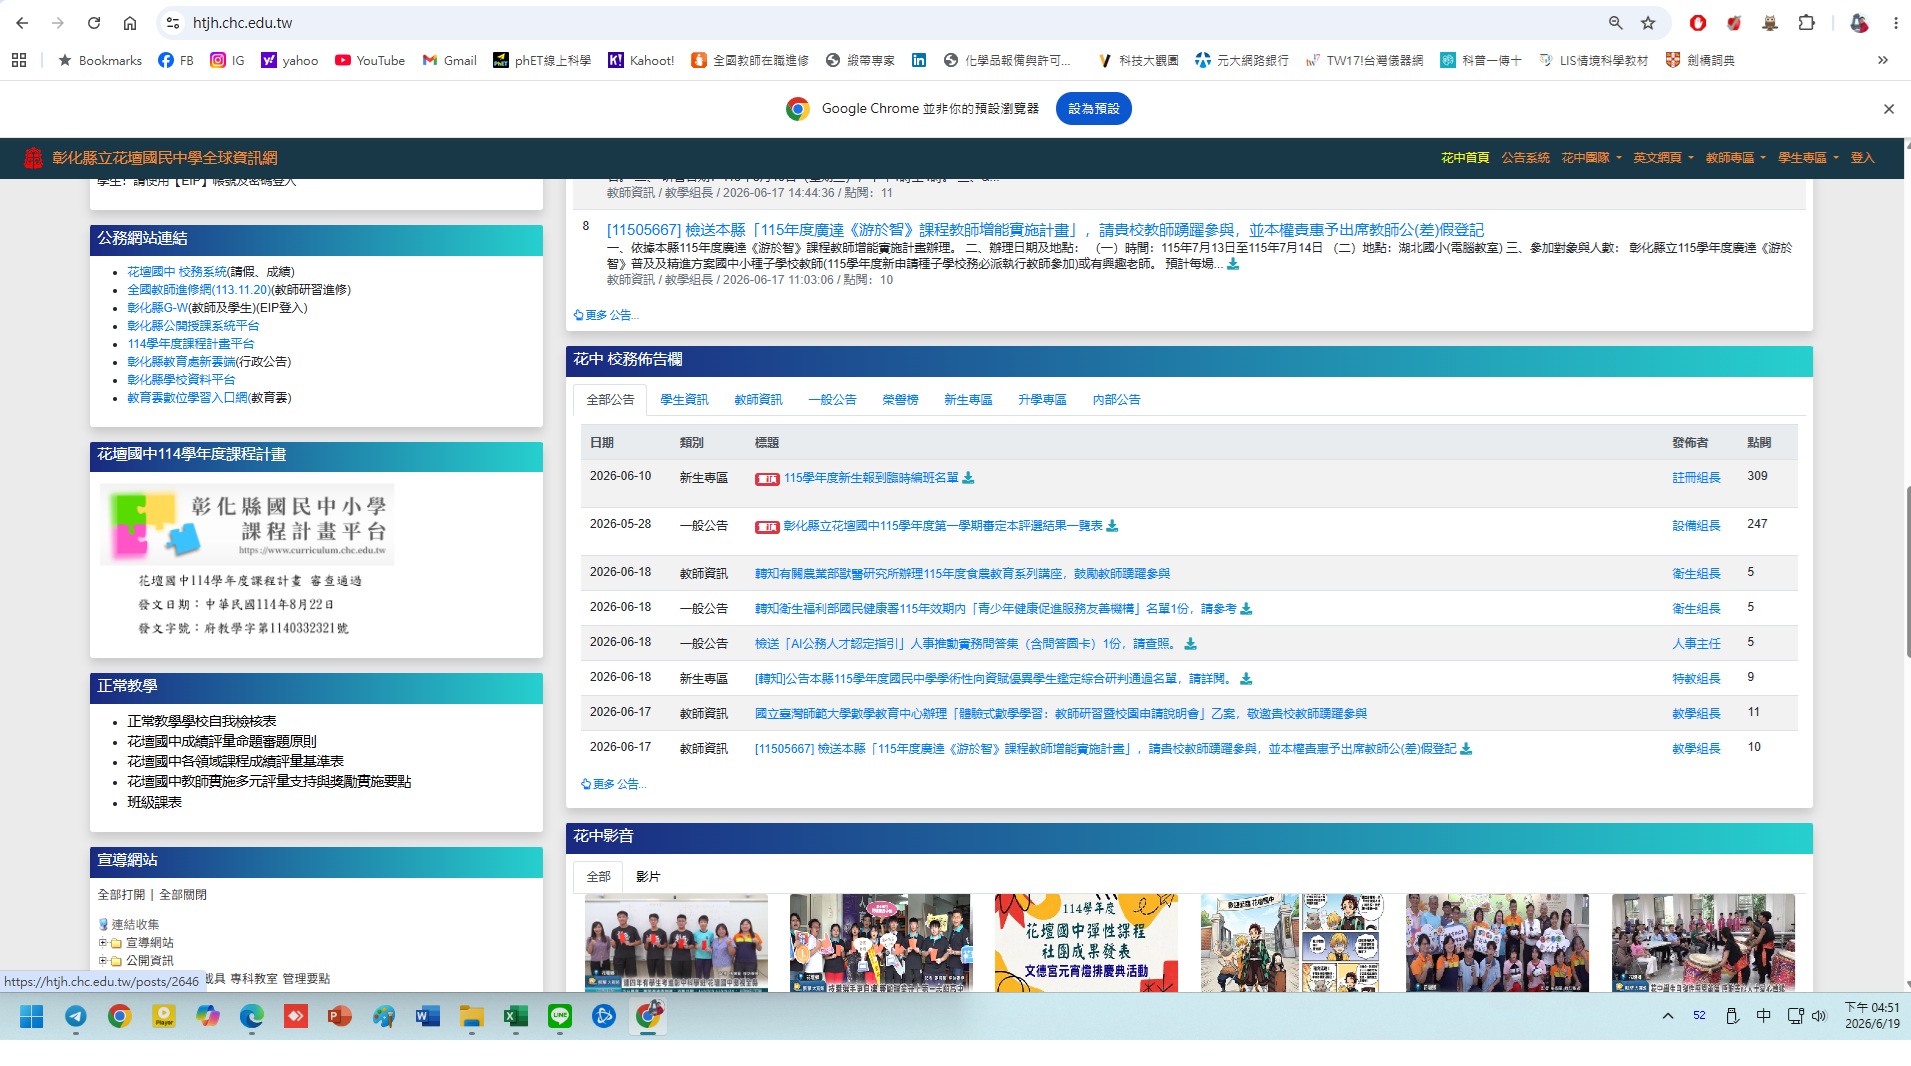Switch to the 學生資訊 tab
Screen dimensions: 1911x1066
pos(684,400)
